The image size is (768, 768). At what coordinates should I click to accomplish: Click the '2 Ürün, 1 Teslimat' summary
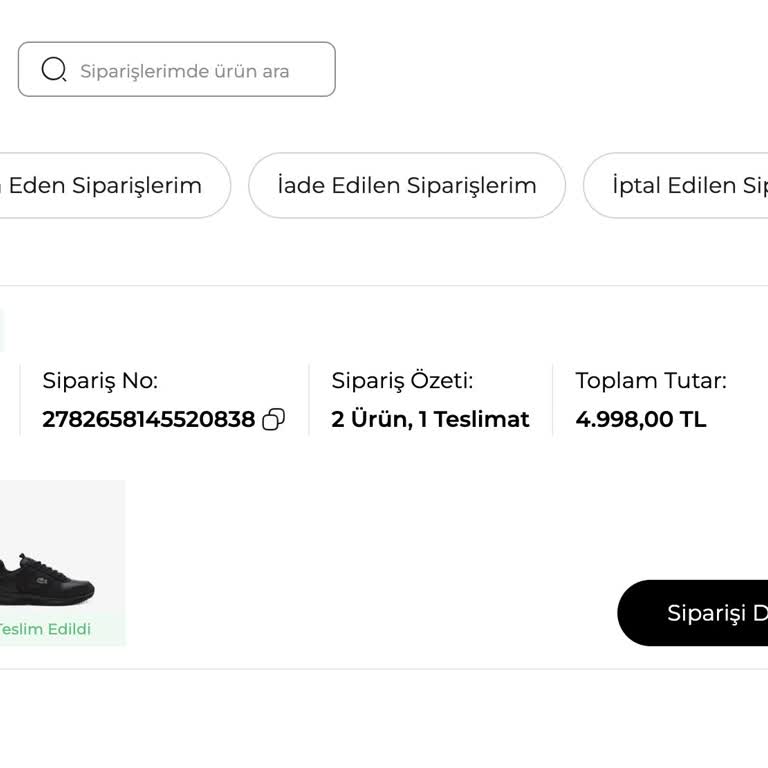pyautogui.click(x=430, y=420)
